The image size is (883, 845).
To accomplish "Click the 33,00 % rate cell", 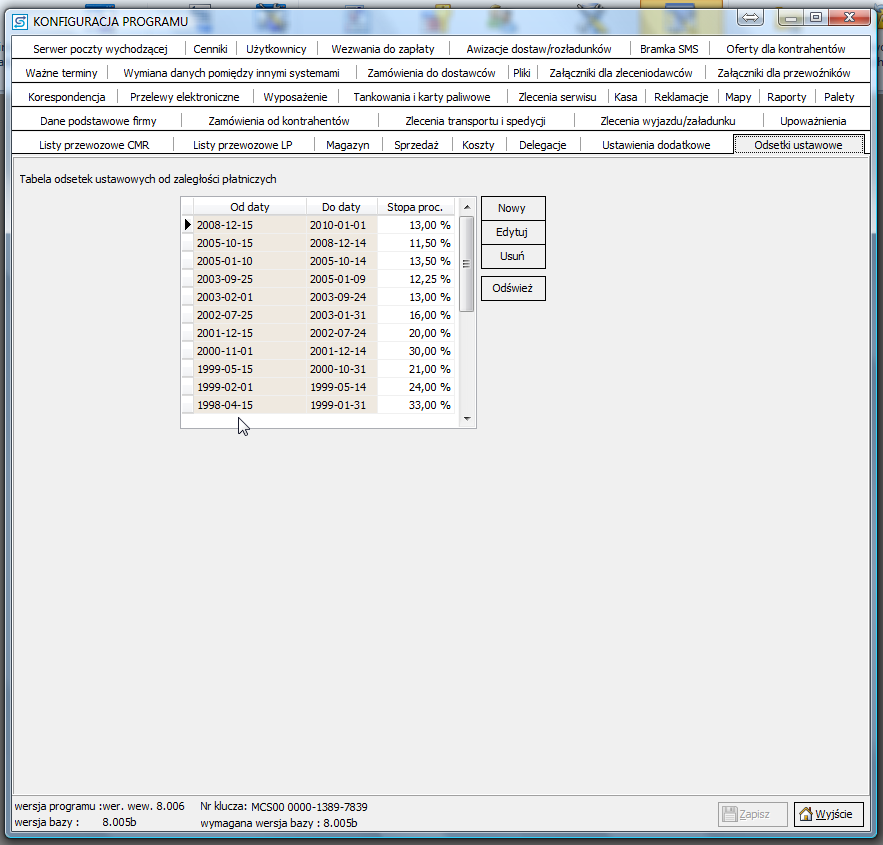I will (416, 405).
